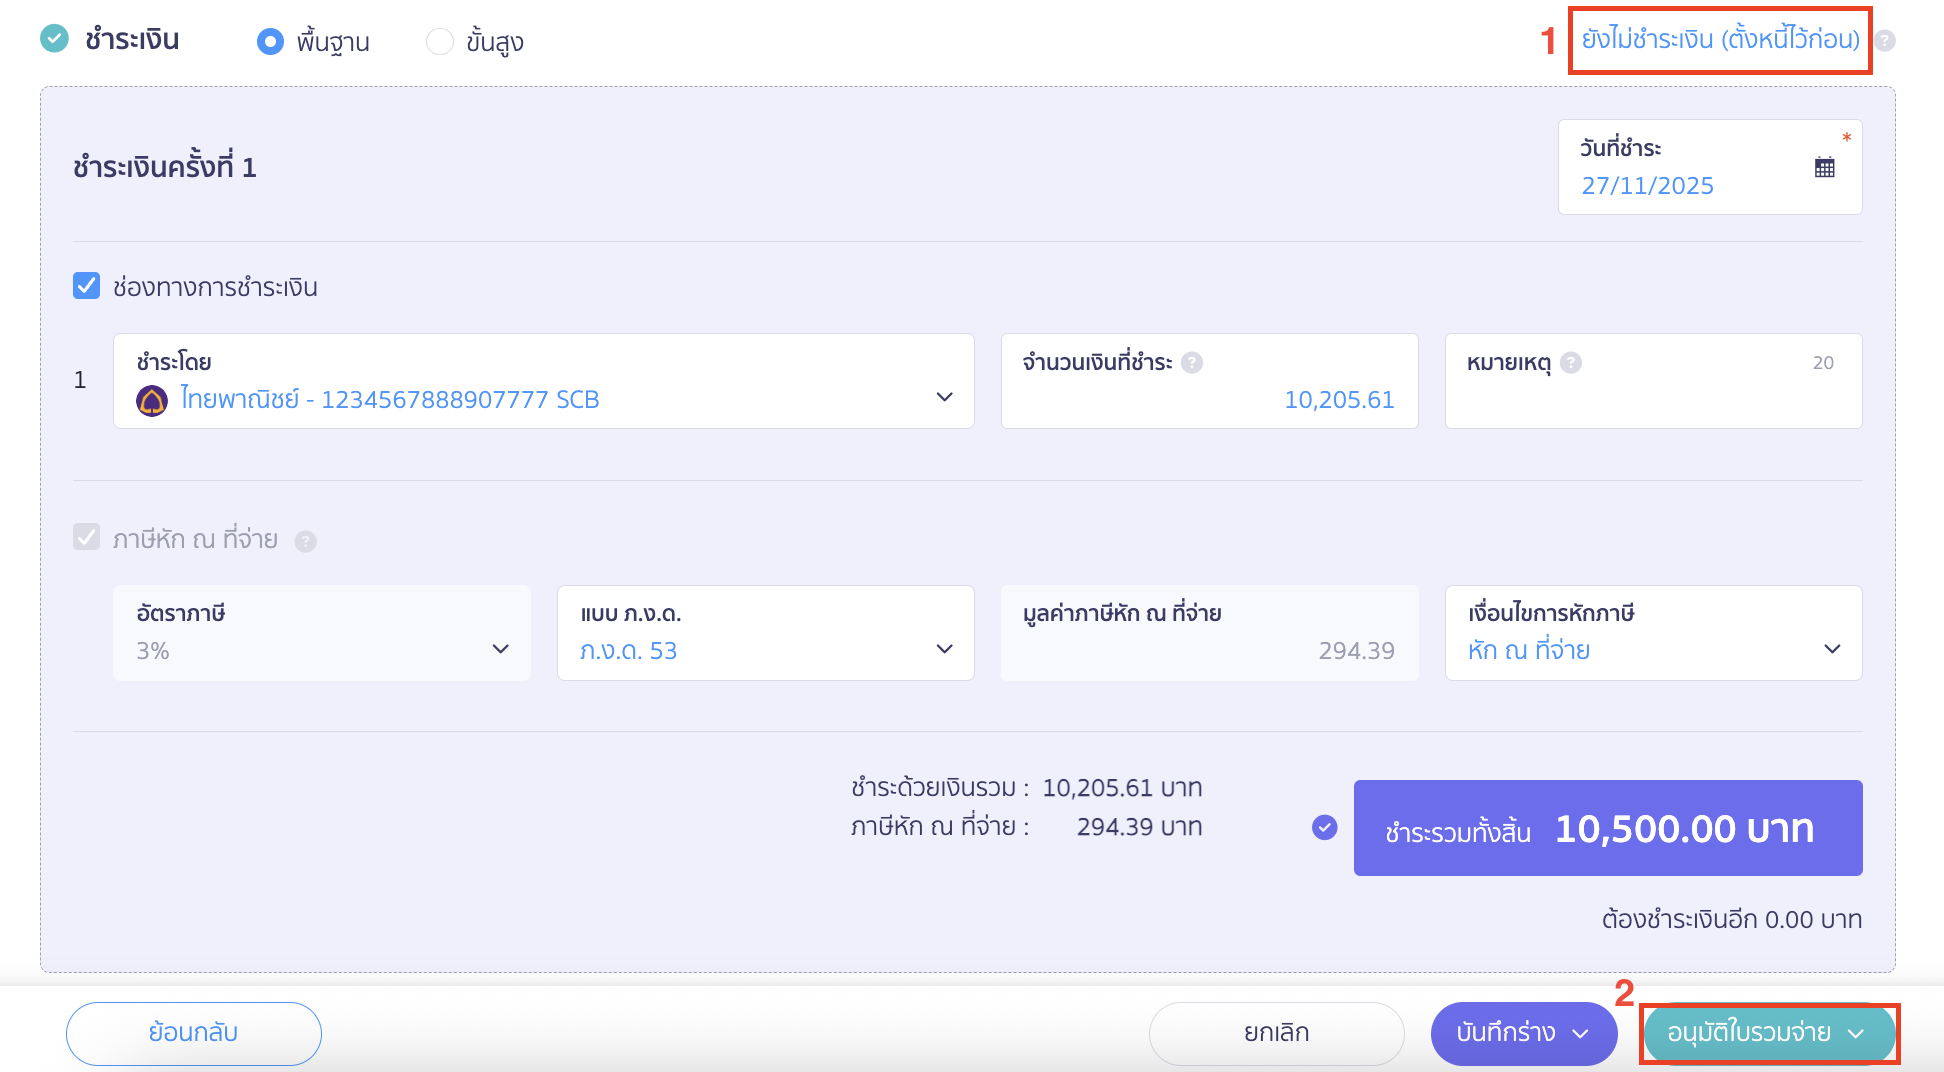Open the calendar icon in วันที่ชำระ field
Viewport: 1944px width, 1072px height.
(x=1825, y=167)
